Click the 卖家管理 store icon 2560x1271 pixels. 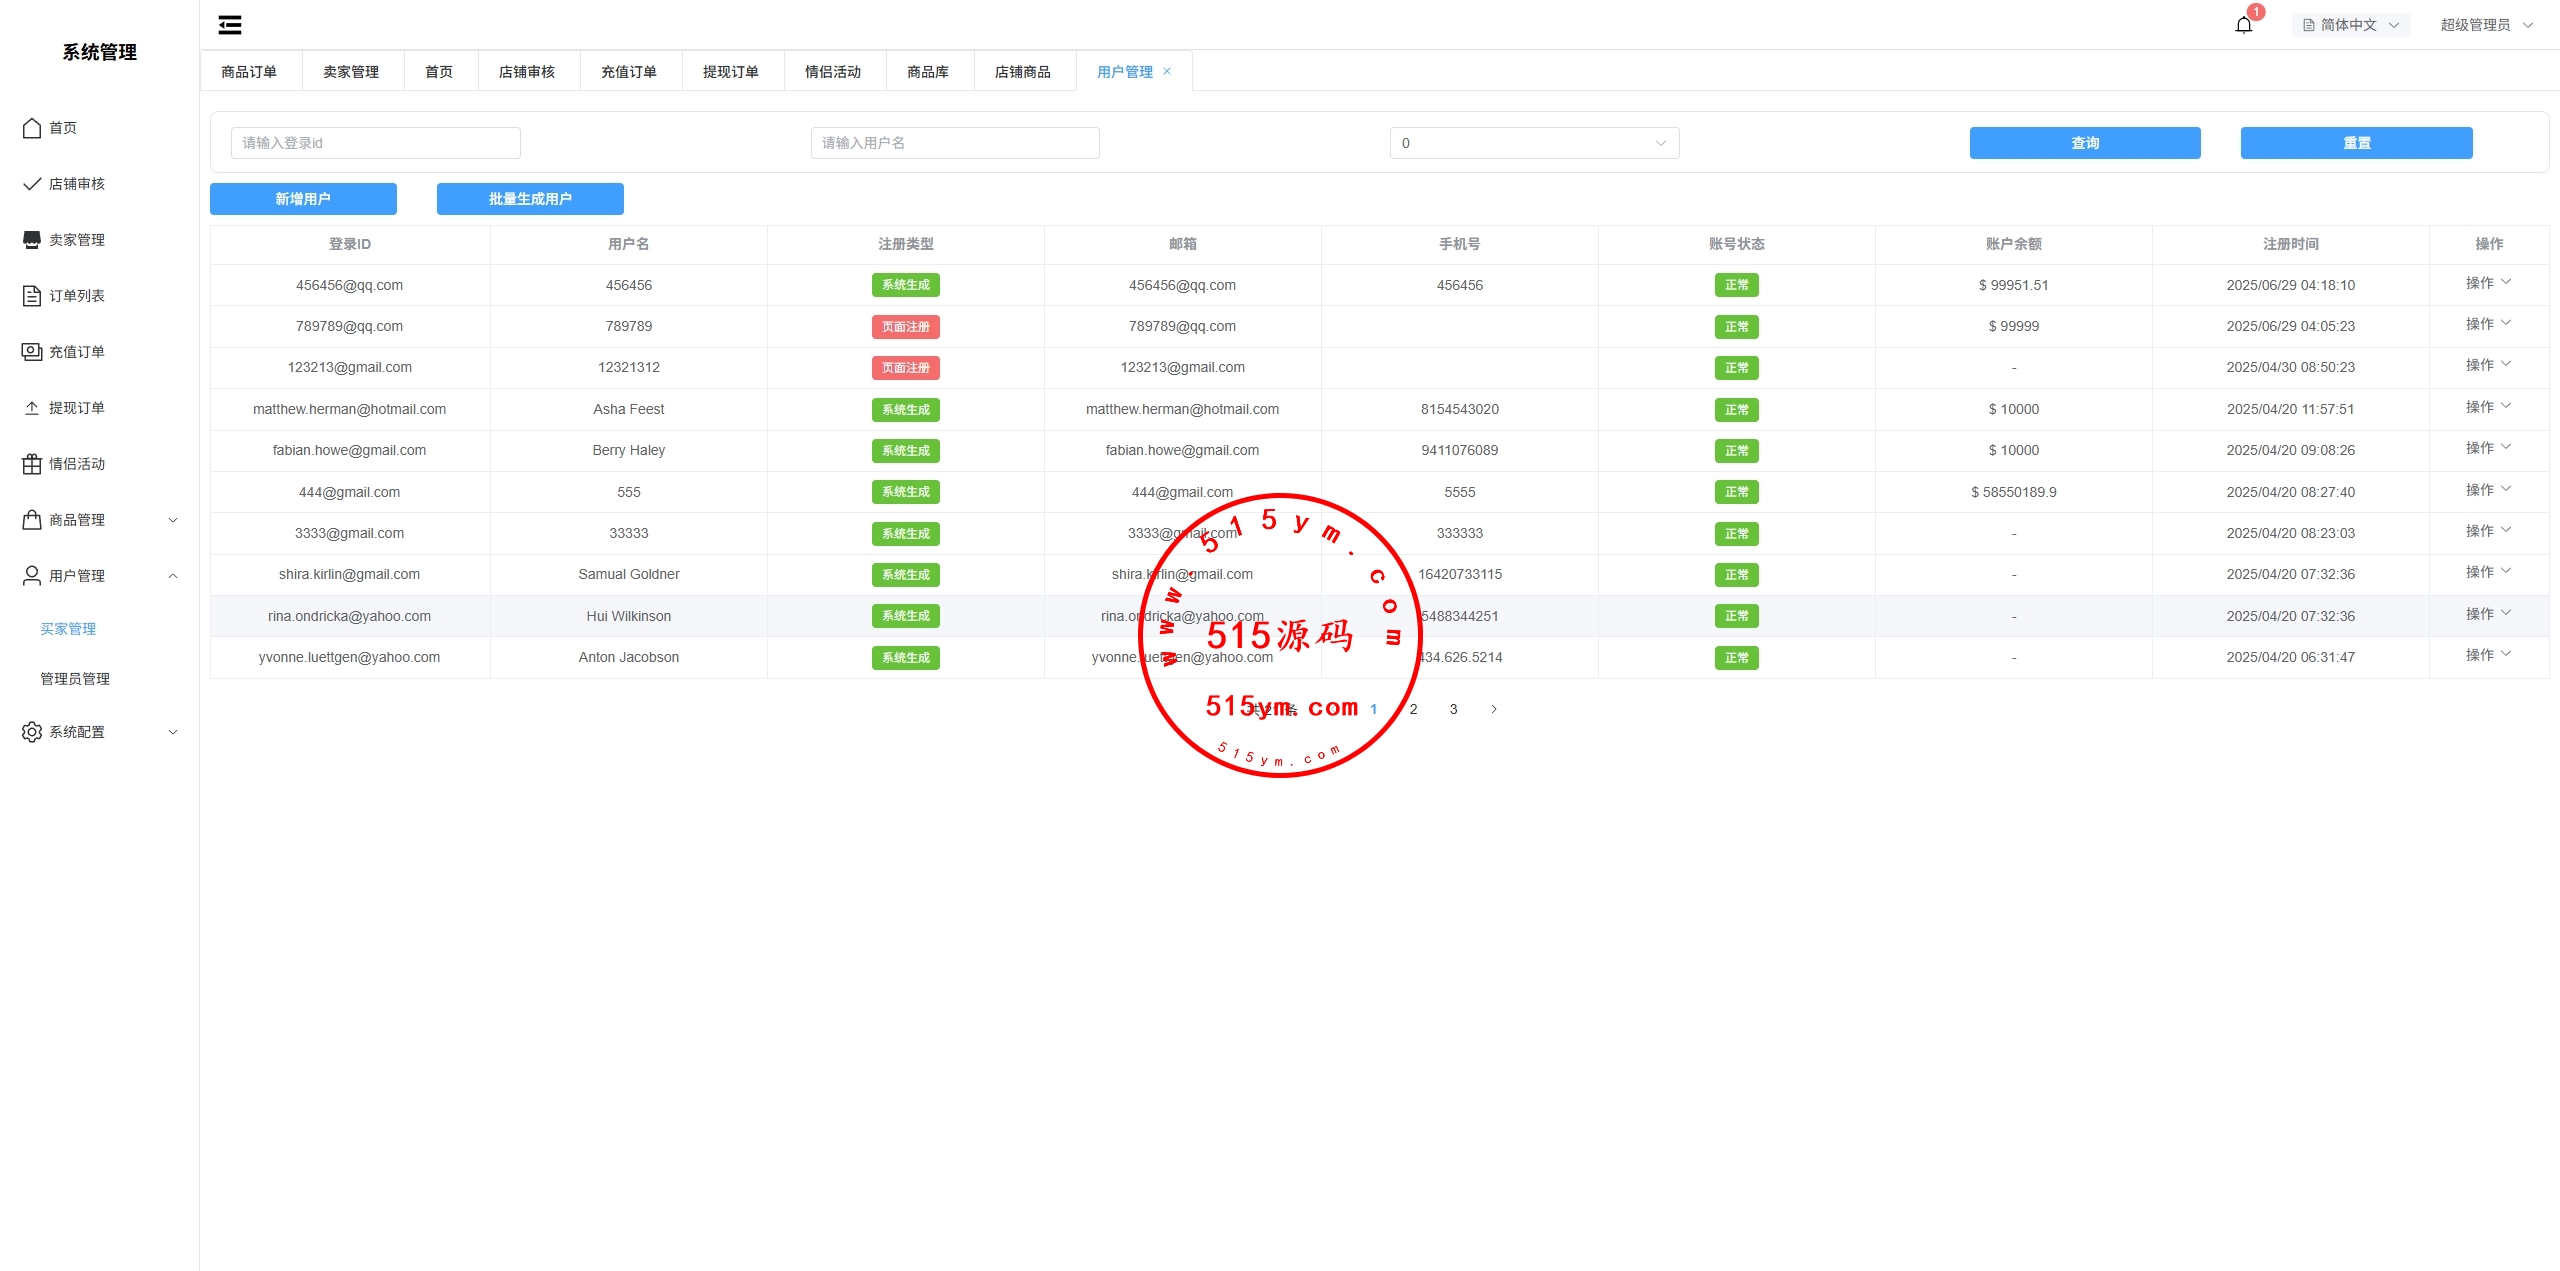pyautogui.click(x=32, y=240)
